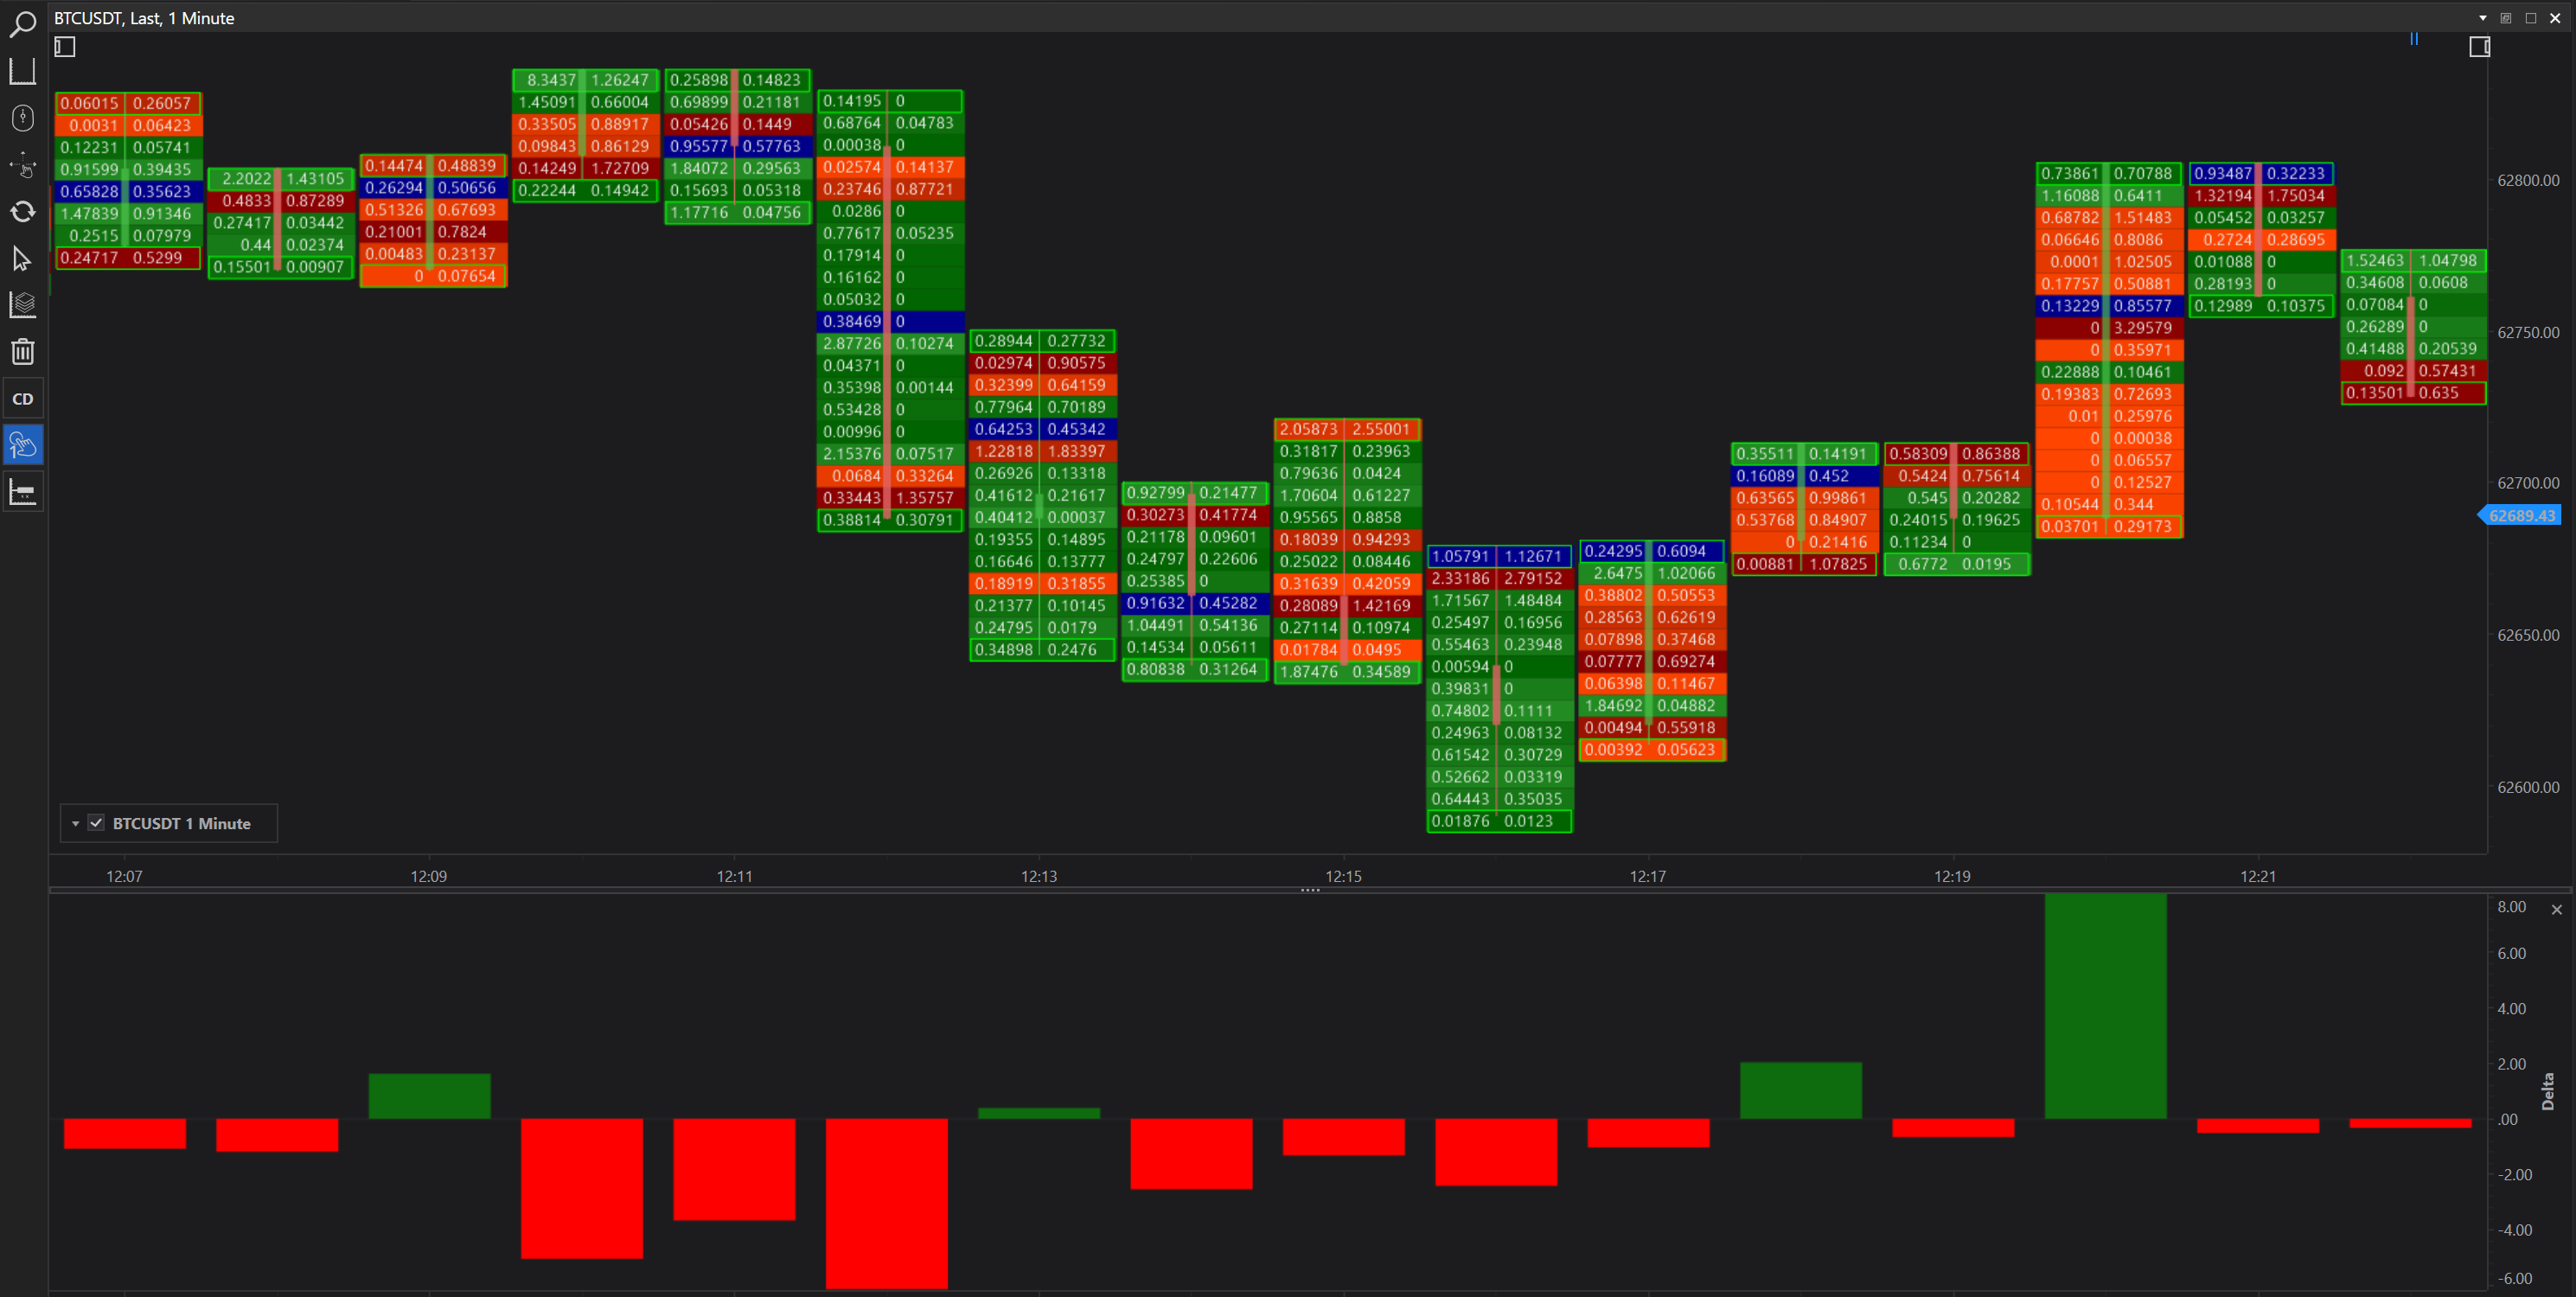The image size is (2576, 1297).
Task: Open the chart layers tool icon
Action: [x=22, y=305]
